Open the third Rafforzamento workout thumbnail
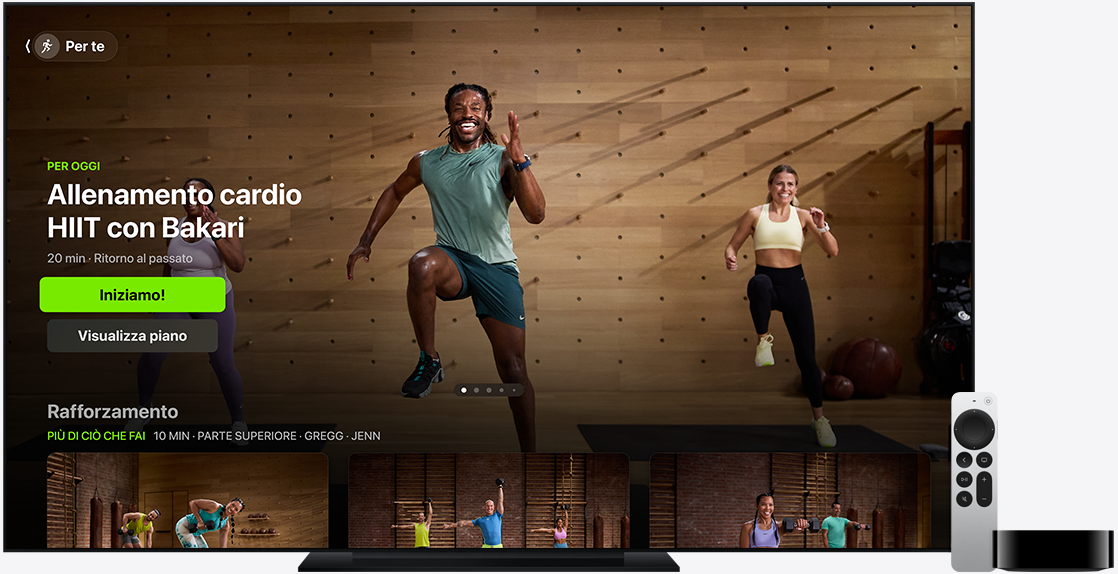1118x574 pixels. coord(789,500)
